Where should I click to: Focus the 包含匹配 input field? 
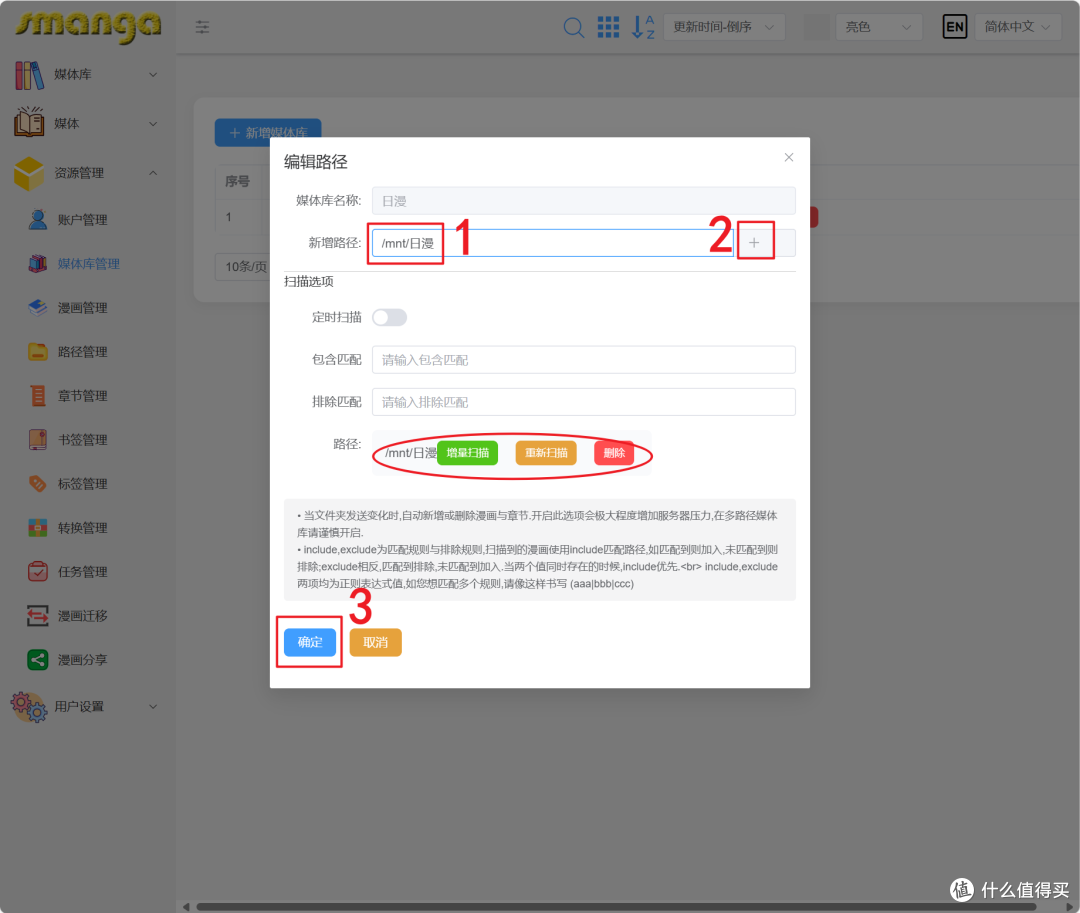click(583, 359)
